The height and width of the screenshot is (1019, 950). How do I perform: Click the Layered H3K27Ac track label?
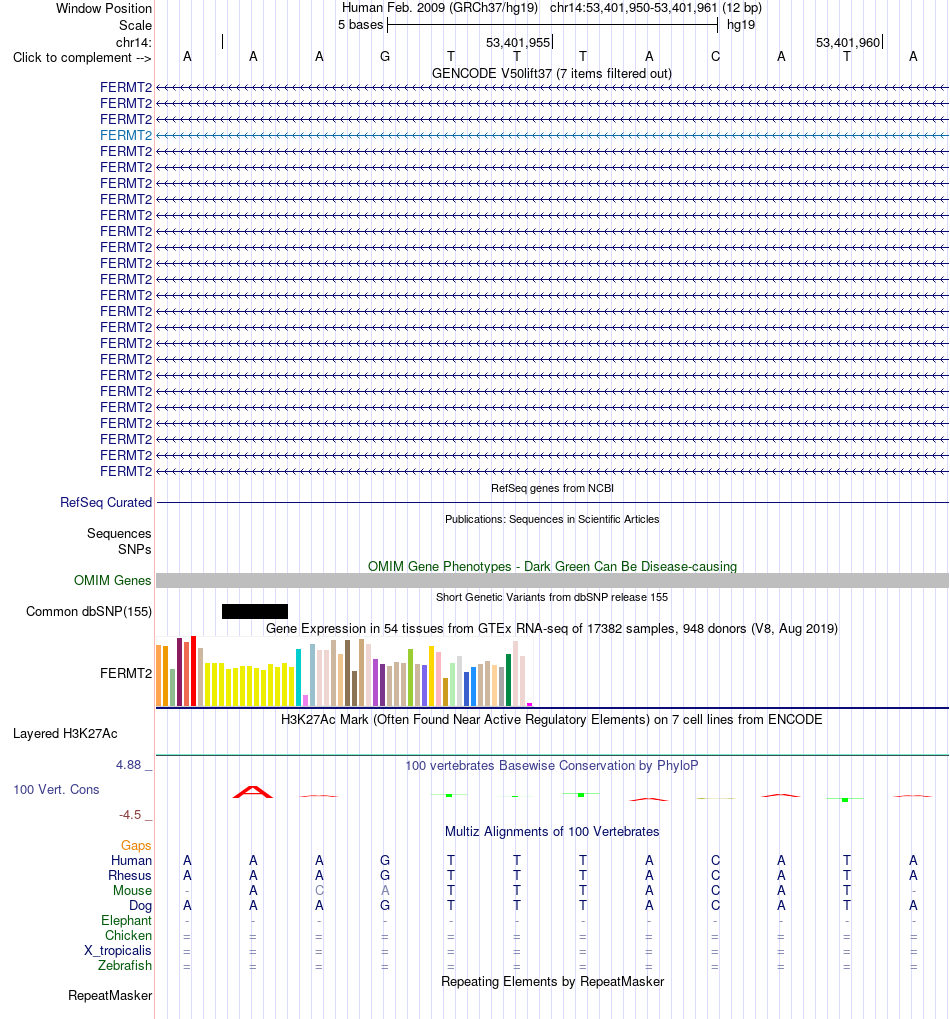pos(65,734)
